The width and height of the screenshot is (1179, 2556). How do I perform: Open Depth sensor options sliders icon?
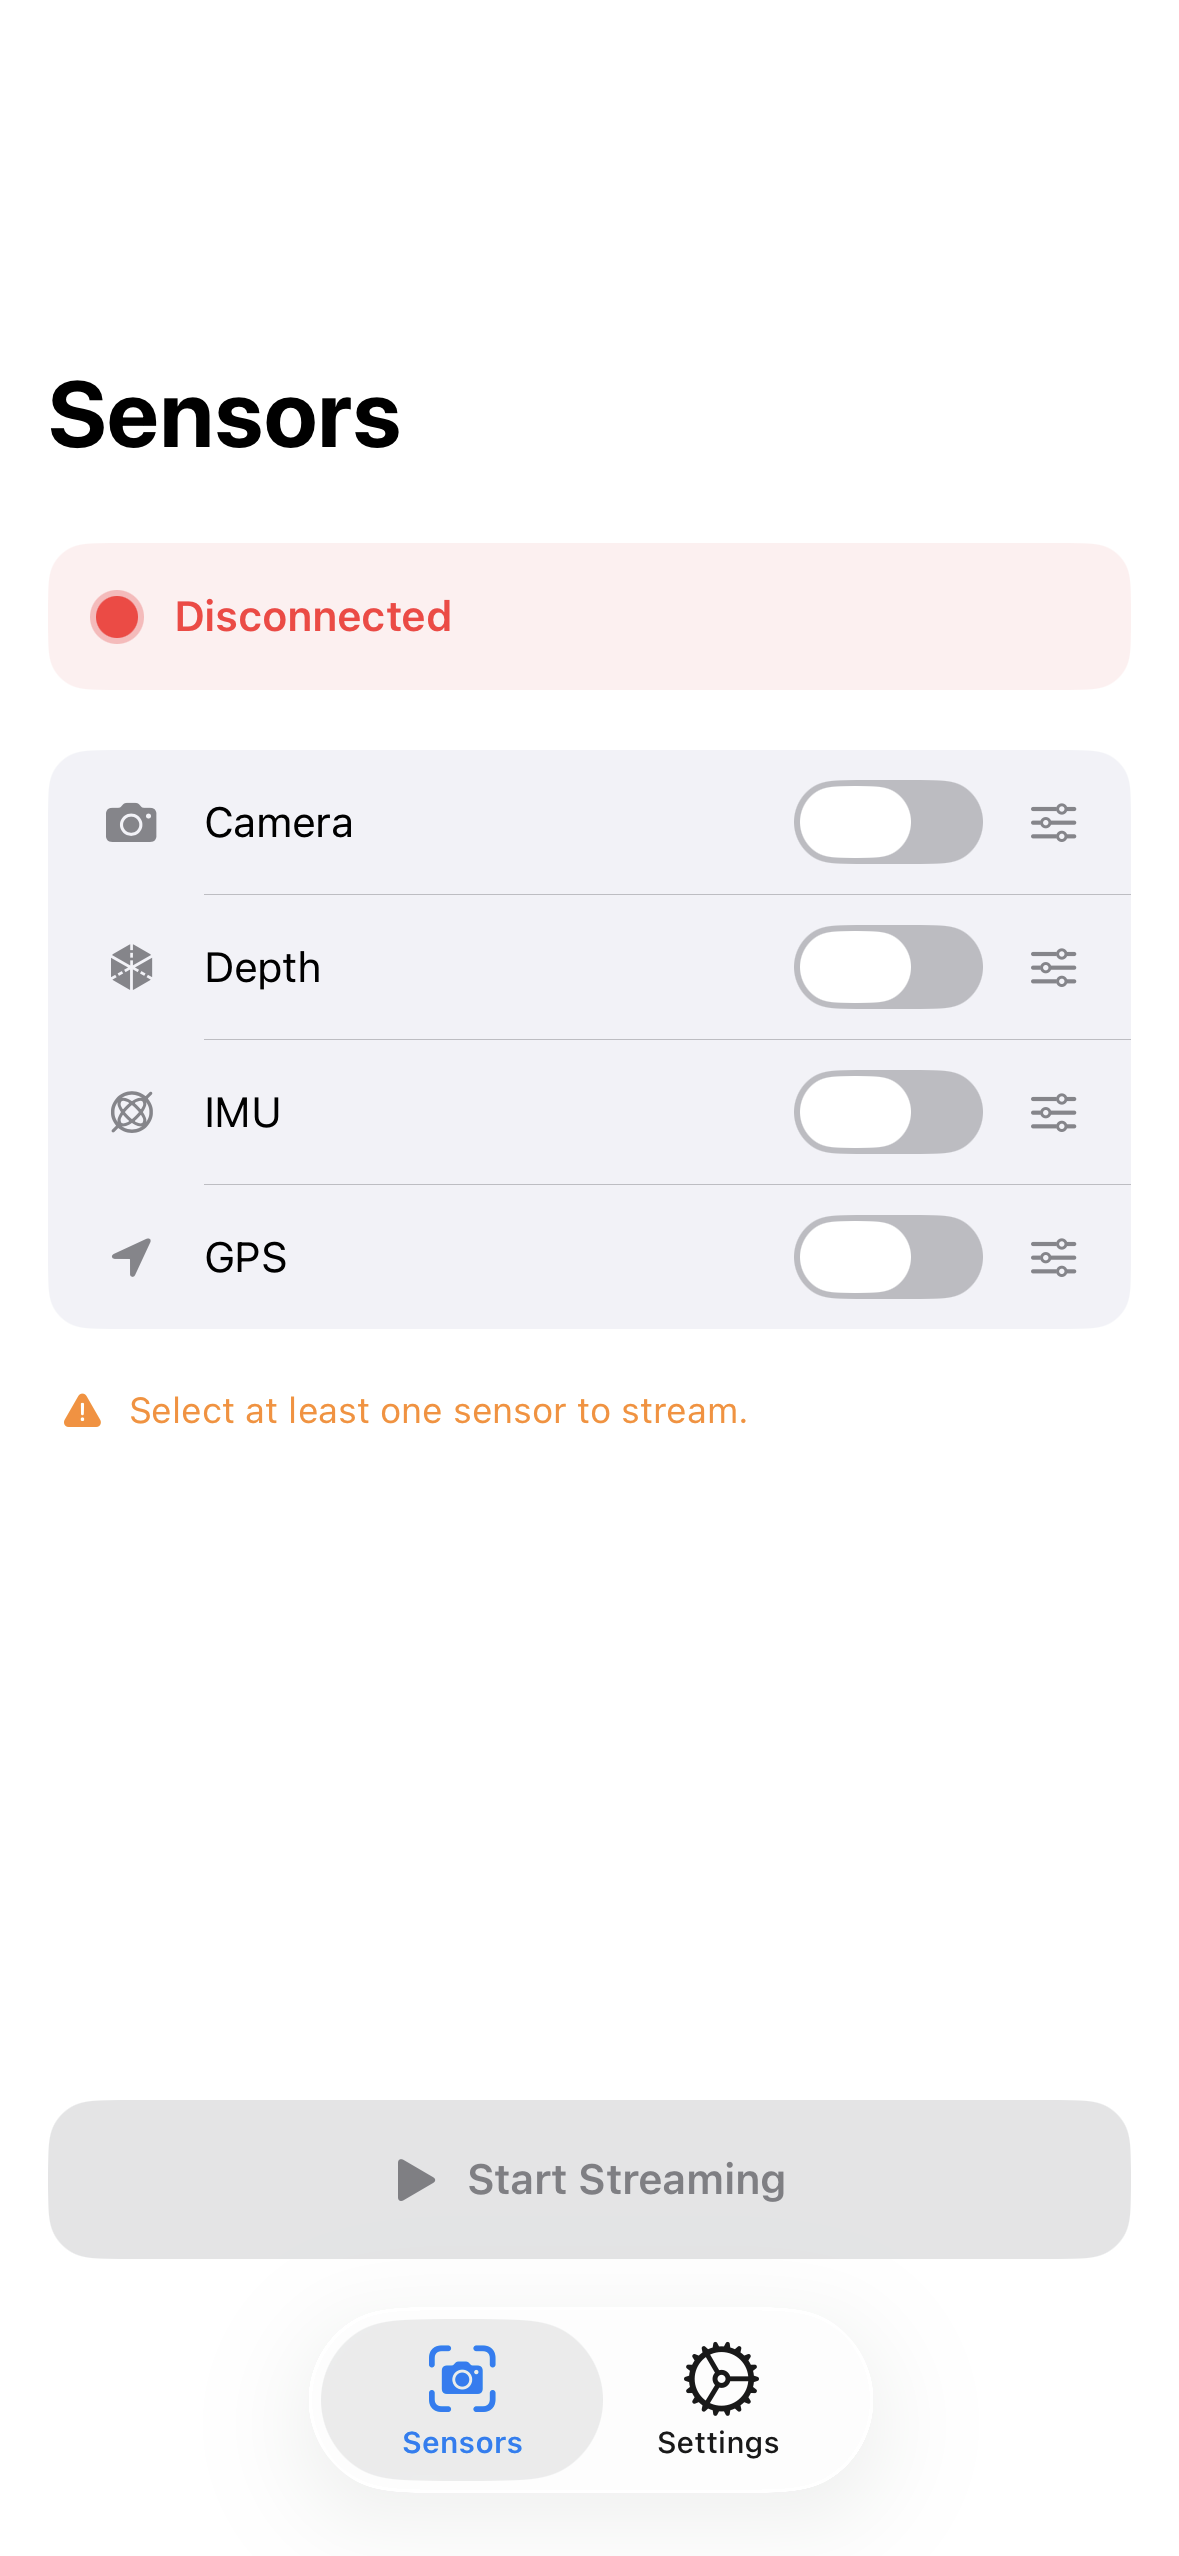pos(1053,968)
